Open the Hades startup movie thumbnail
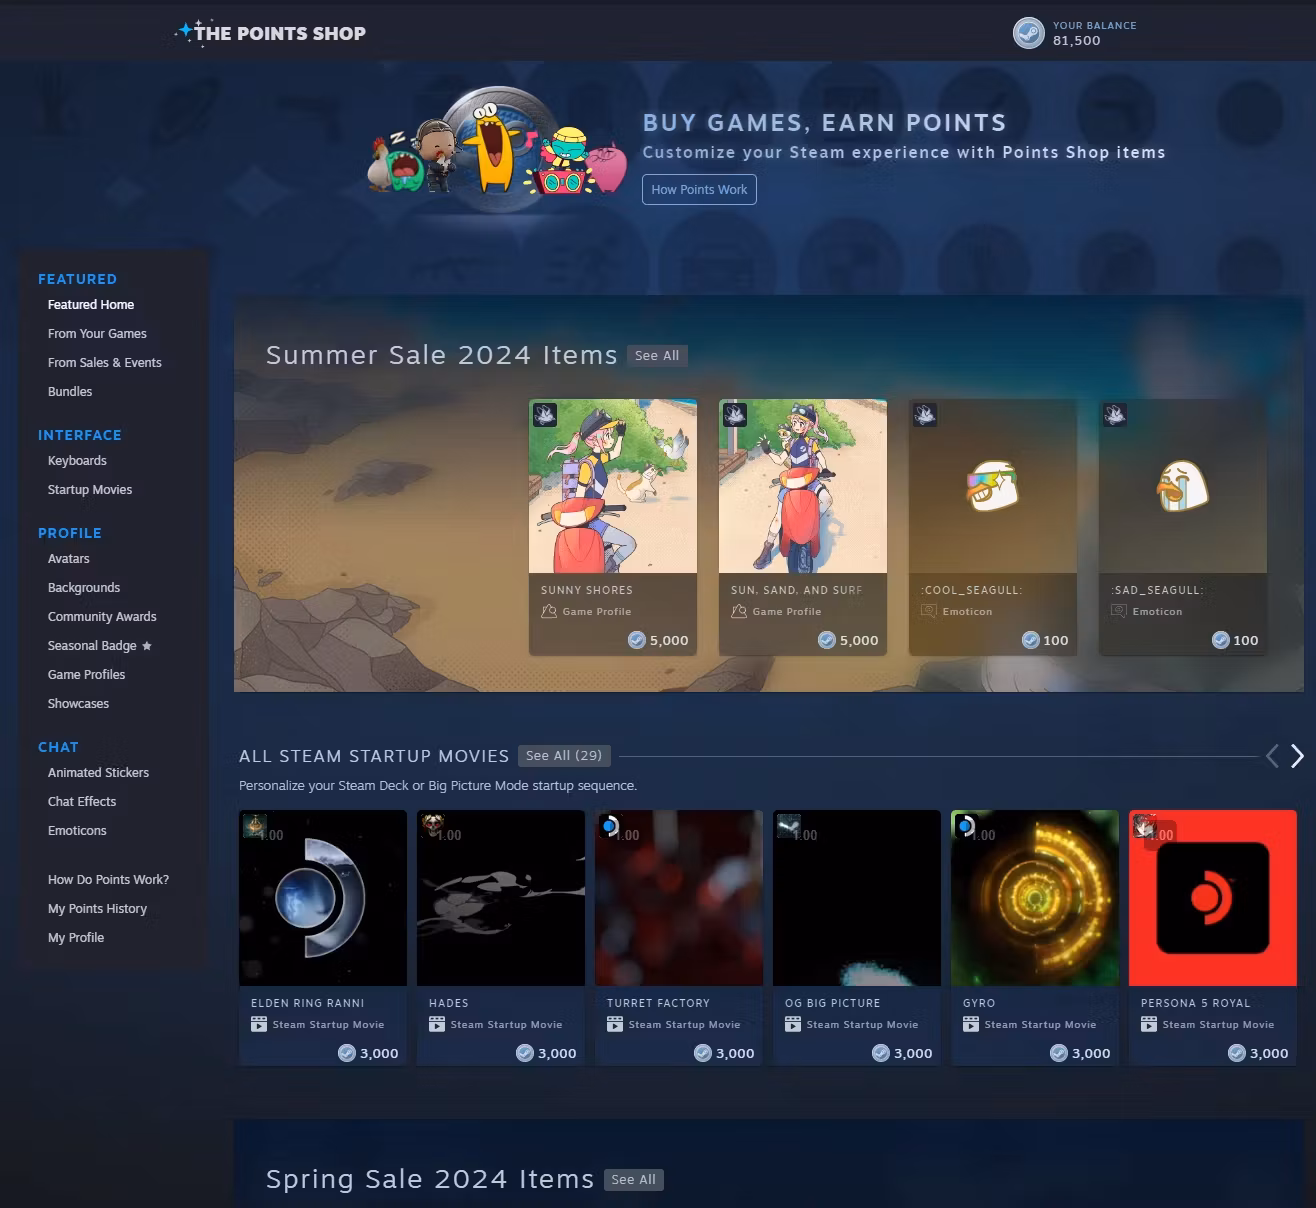 [x=500, y=897]
